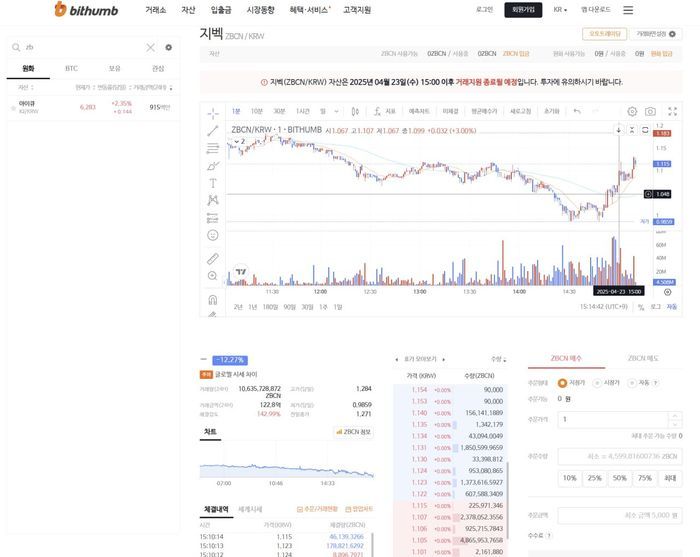The height and width of the screenshot is (557, 700).
Task: Select the brush drawing tool
Action: click(x=213, y=166)
